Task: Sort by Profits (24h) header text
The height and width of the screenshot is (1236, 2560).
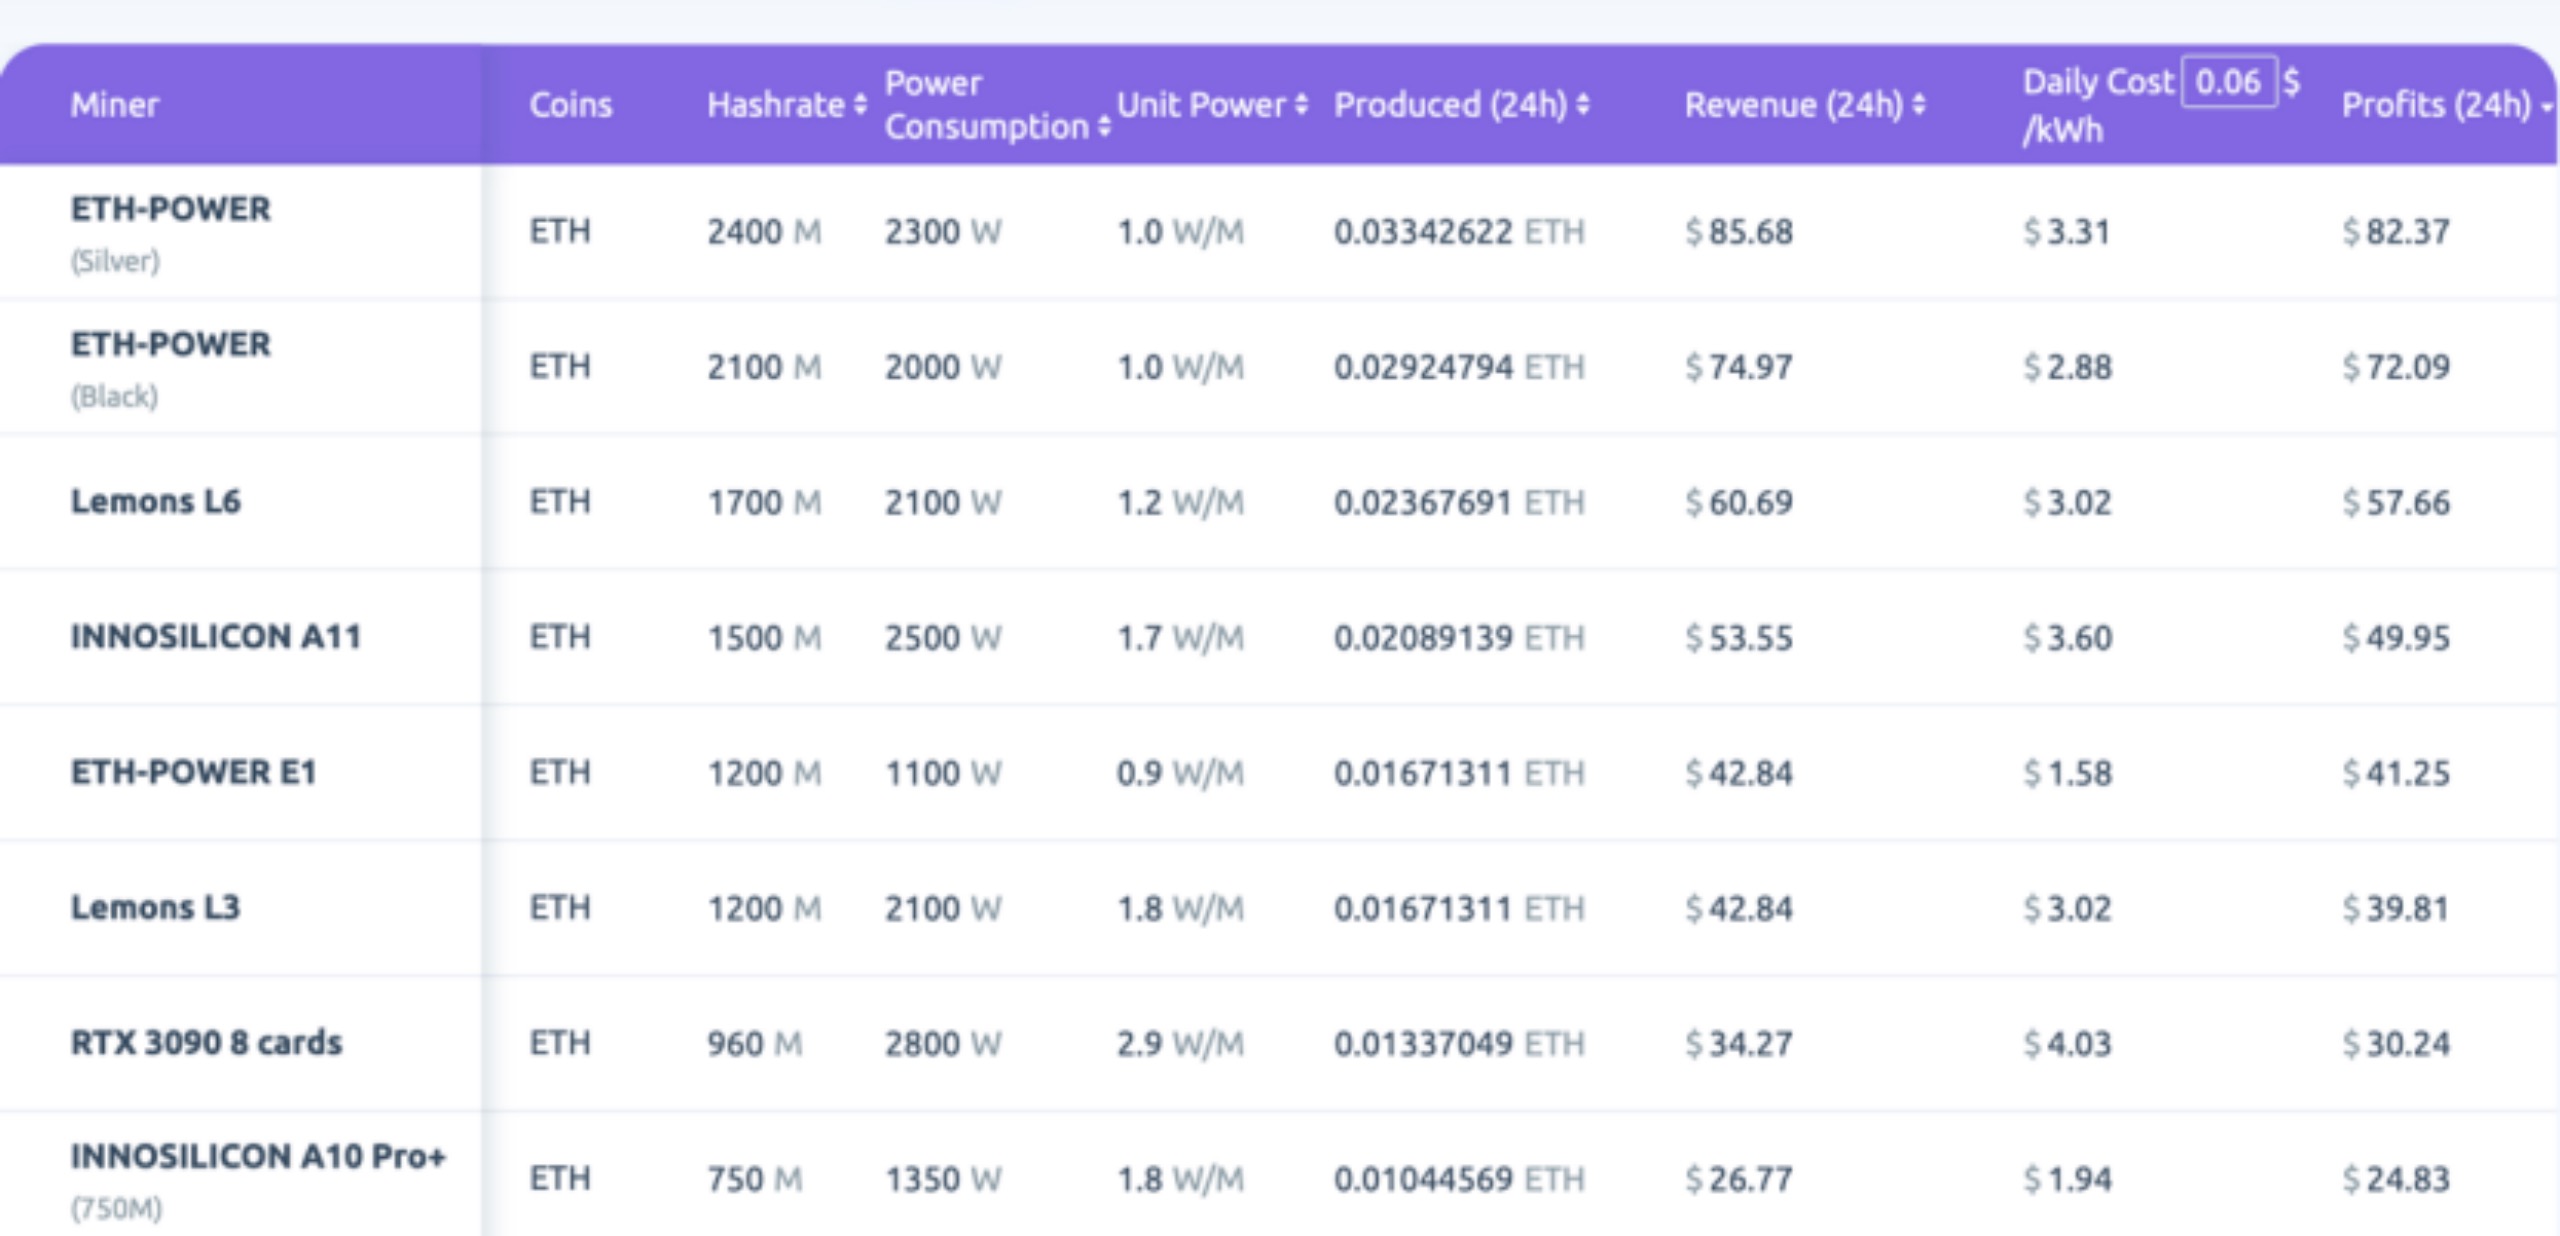Action: point(2435,105)
